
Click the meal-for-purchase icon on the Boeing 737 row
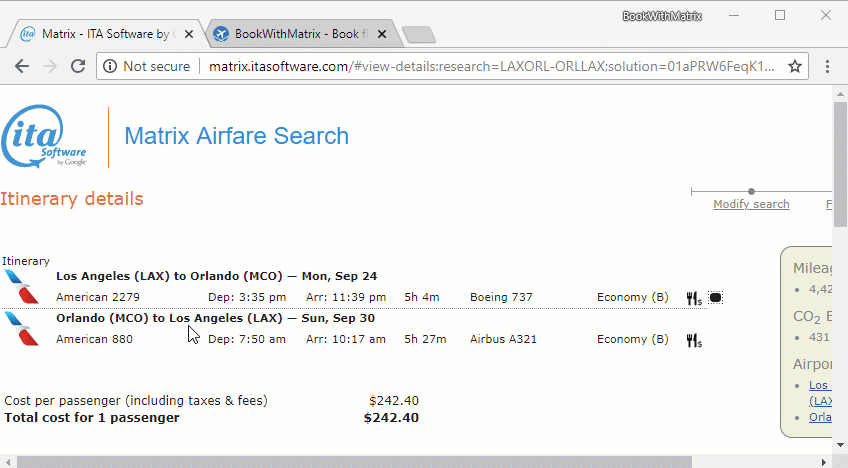tap(693, 298)
